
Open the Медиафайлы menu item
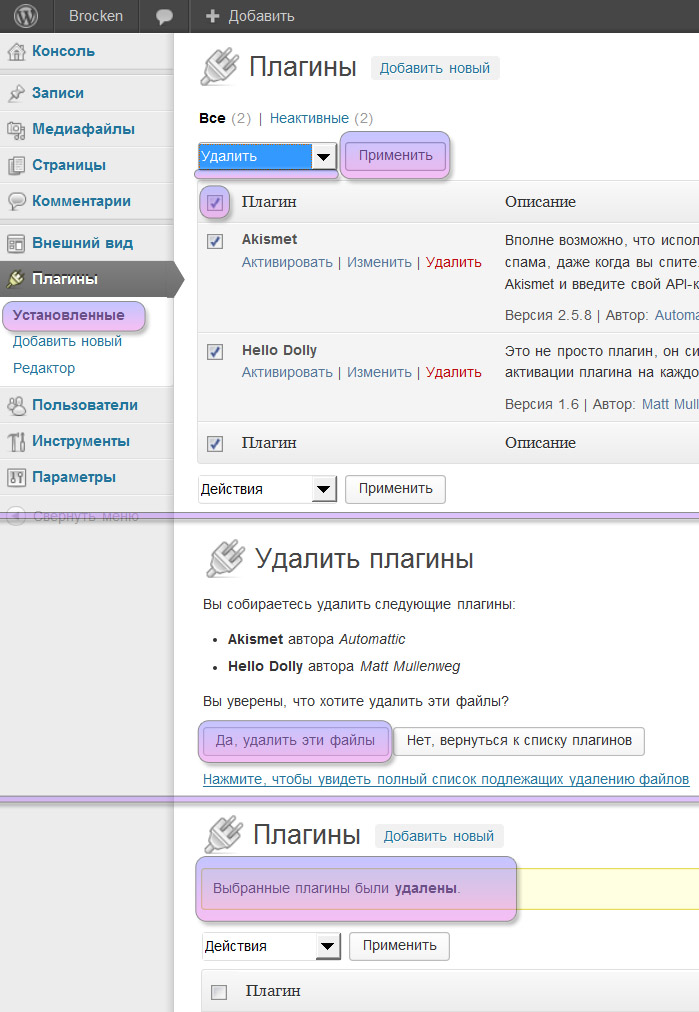pyautogui.click(x=83, y=129)
